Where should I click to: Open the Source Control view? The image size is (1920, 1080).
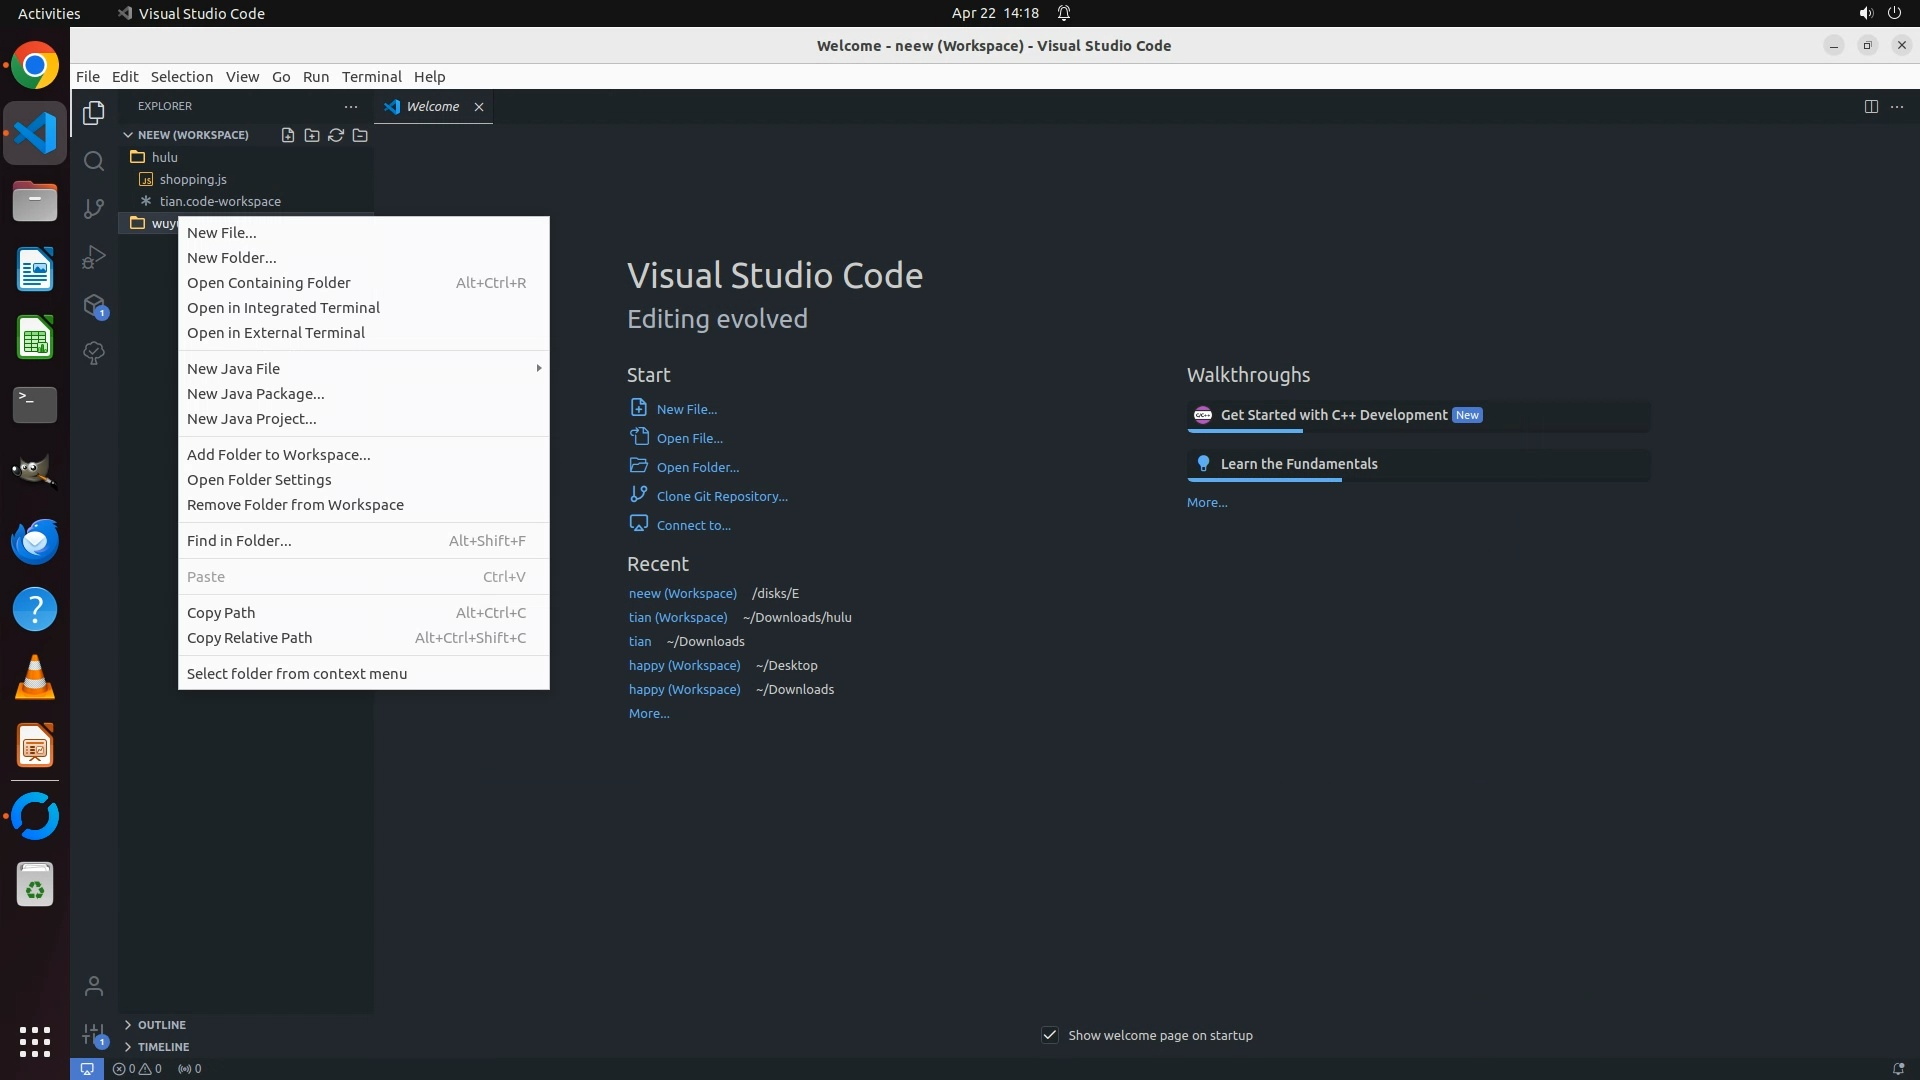94,209
